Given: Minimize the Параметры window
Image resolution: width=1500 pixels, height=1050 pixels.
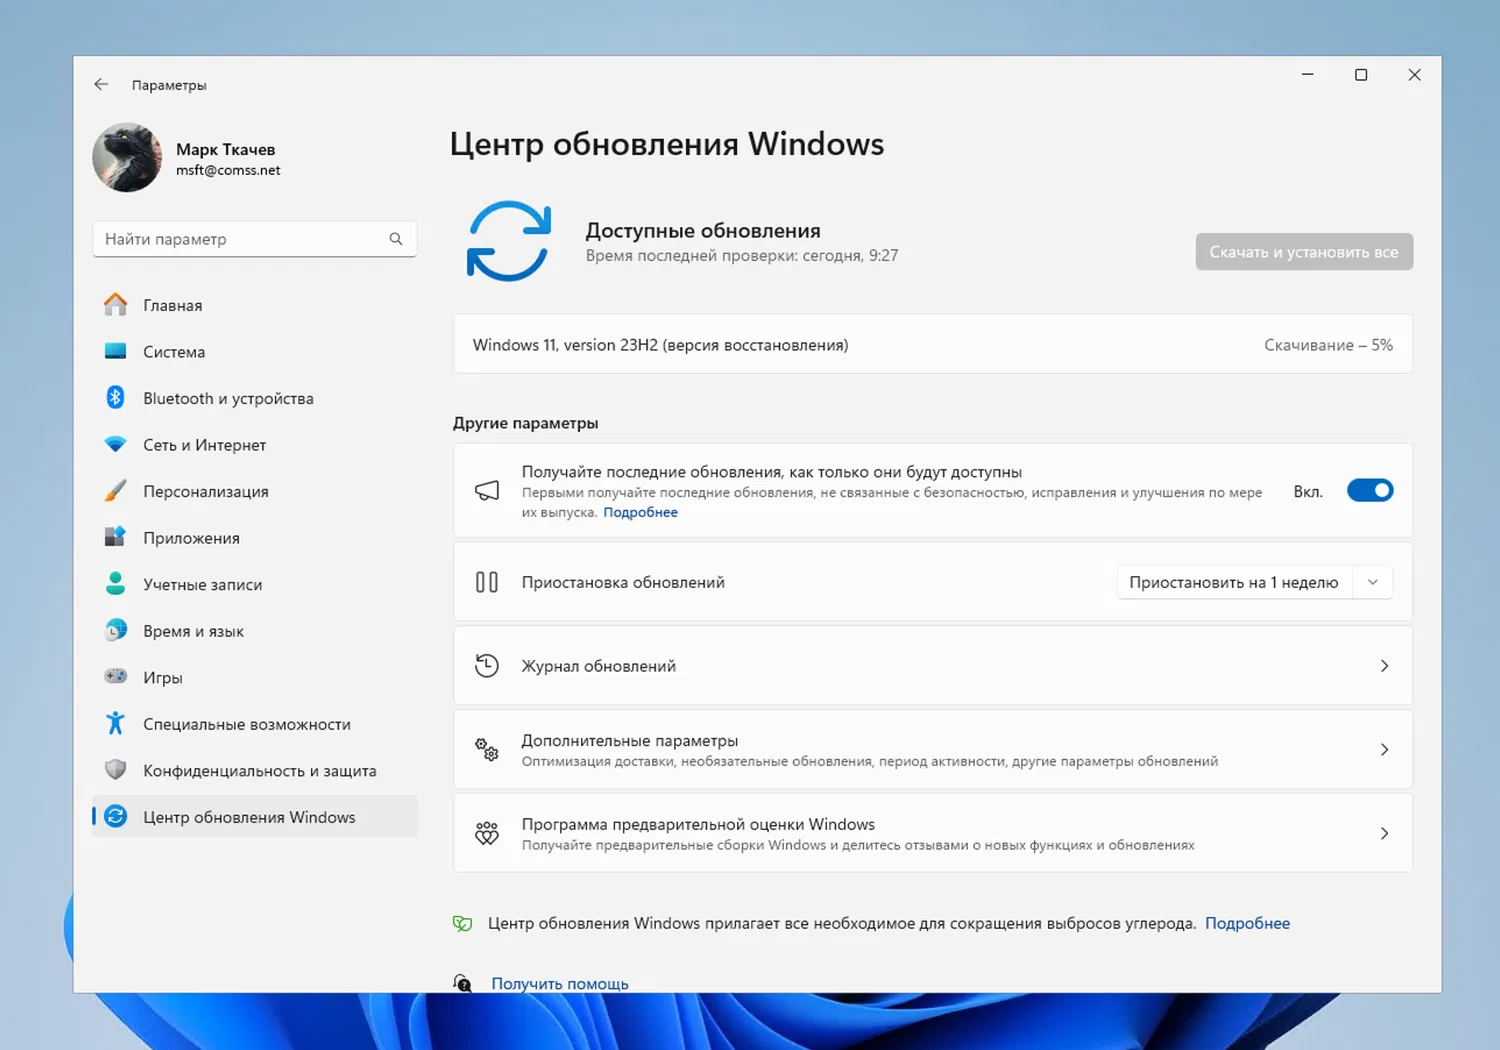Looking at the screenshot, I should click(1307, 75).
